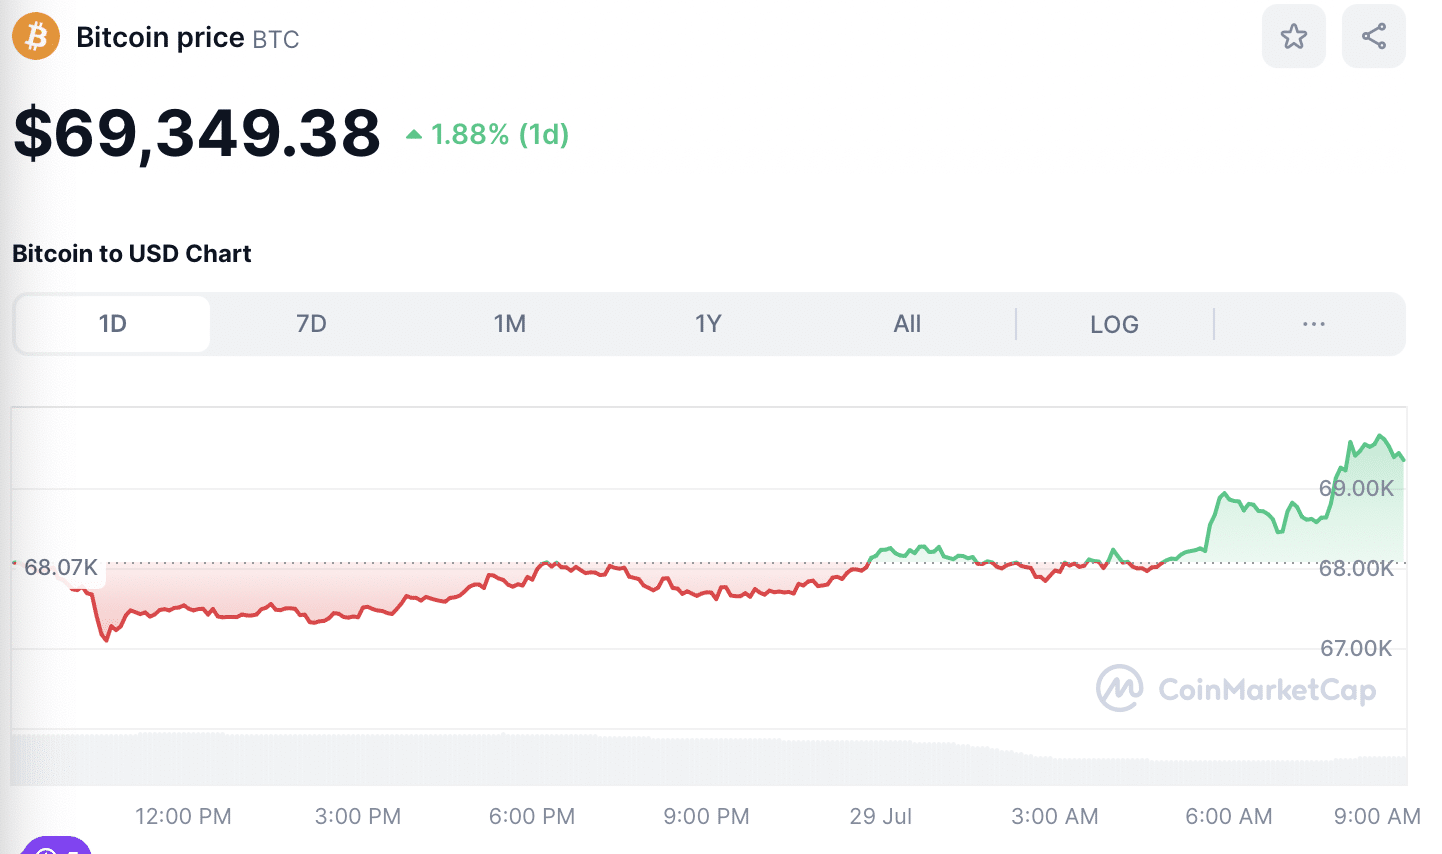1442x854 pixels.
Task: Open the share icon button
Action: (1374, 37)
